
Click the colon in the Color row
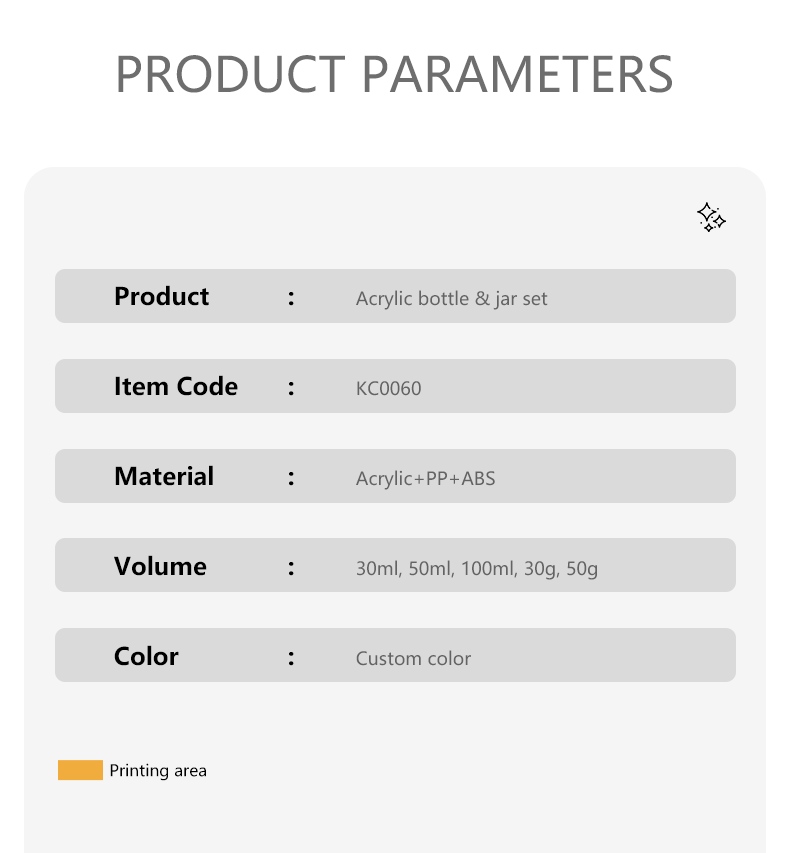pyautogui.click(x=291, y=658)
